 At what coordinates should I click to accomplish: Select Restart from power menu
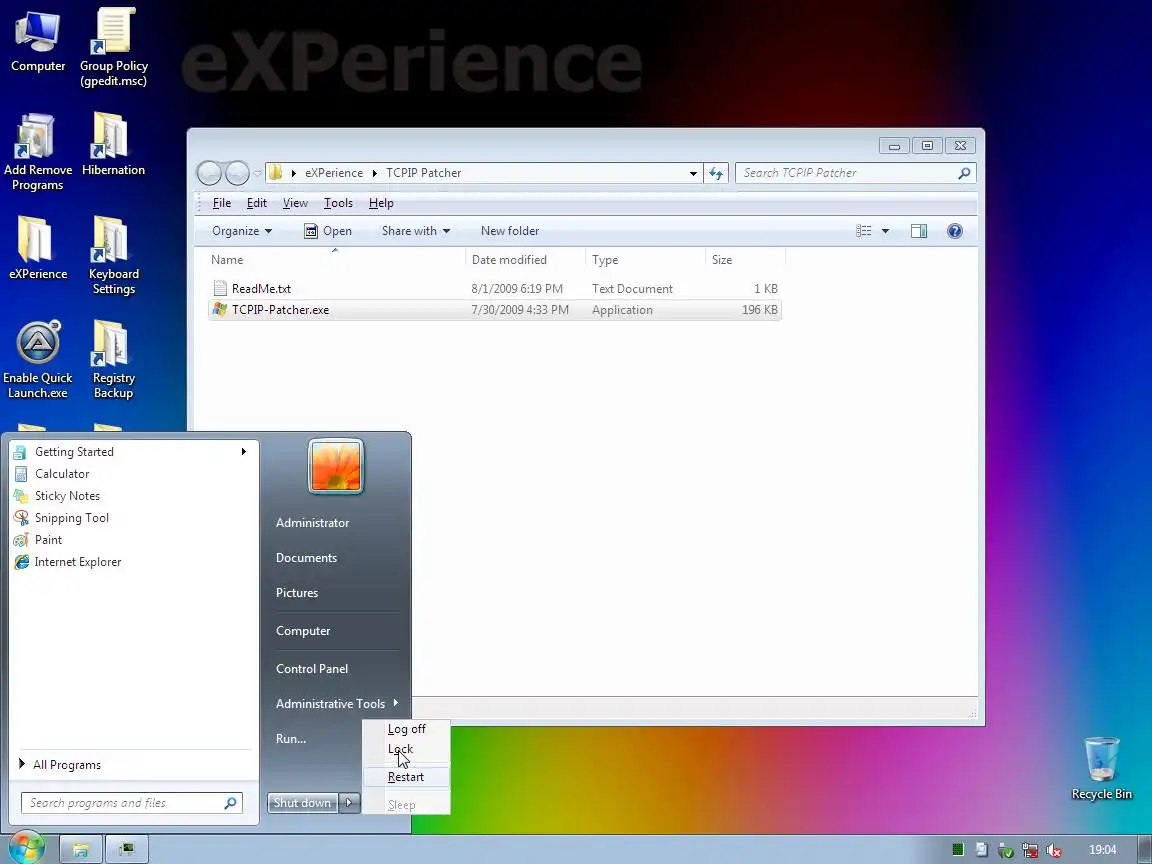[x=406, y=777]
